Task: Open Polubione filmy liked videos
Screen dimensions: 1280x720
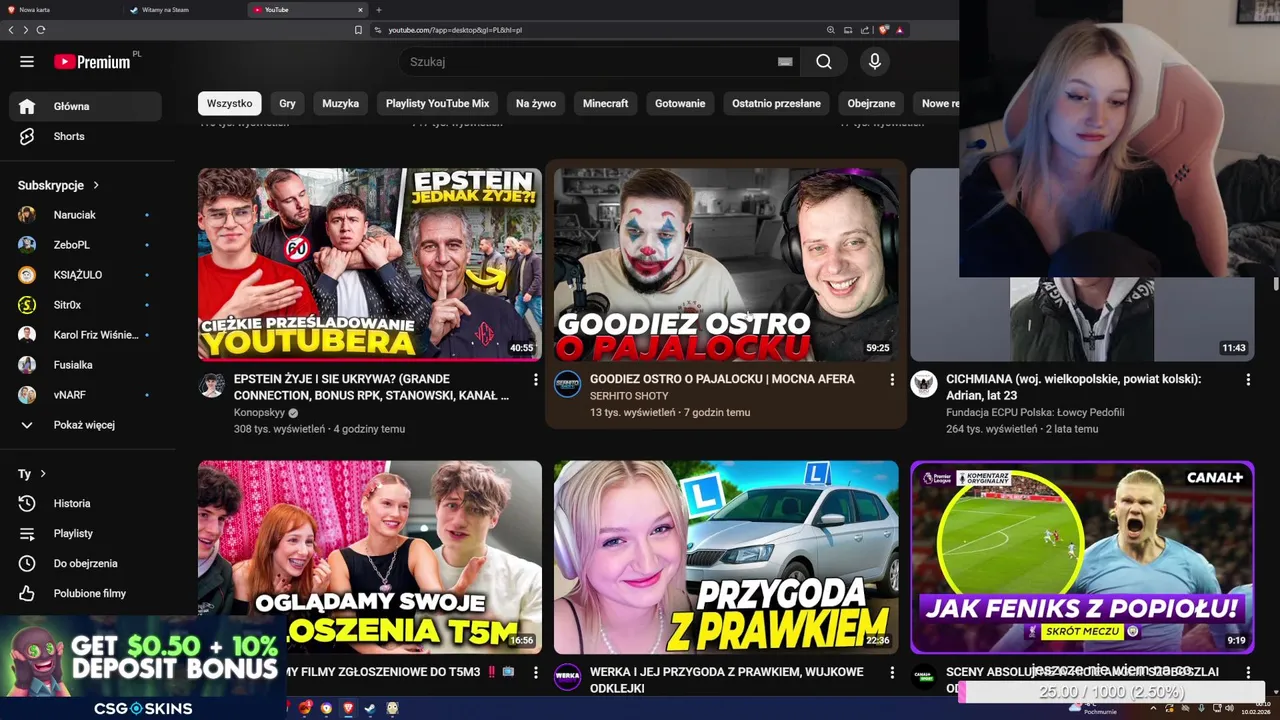Action: tap(85, 593)
